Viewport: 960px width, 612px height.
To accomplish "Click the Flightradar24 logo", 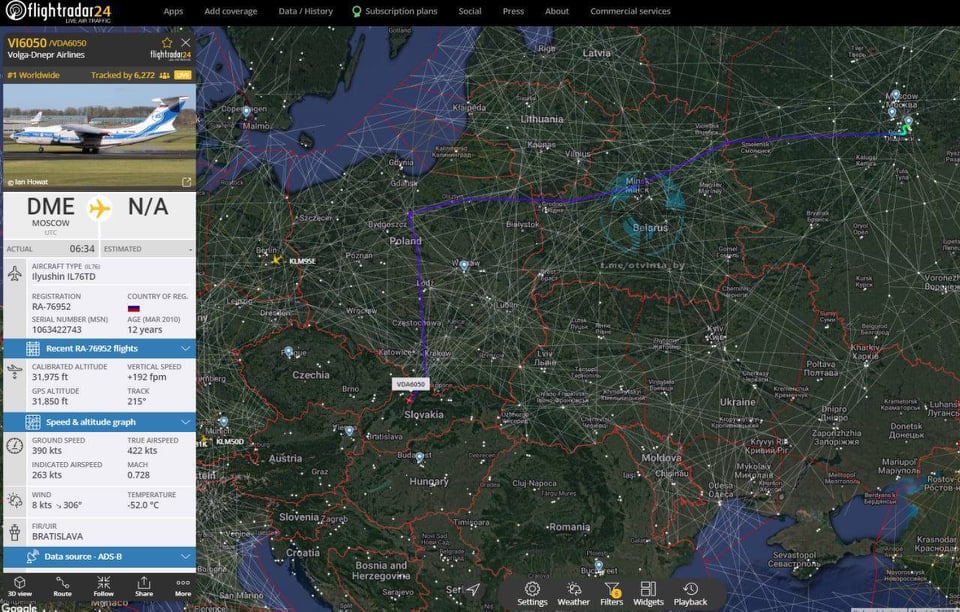I will pyautogui.click(x=59, y=12).
